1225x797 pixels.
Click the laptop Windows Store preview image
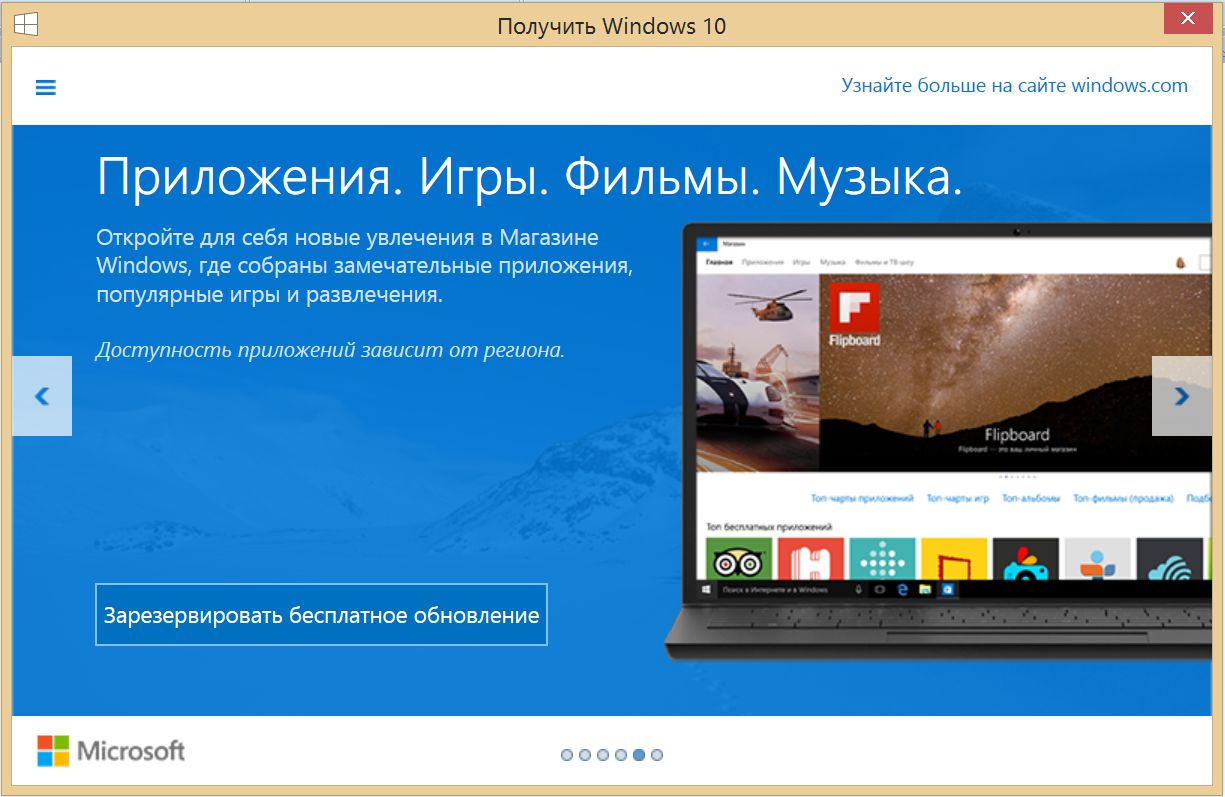(938, 442)
